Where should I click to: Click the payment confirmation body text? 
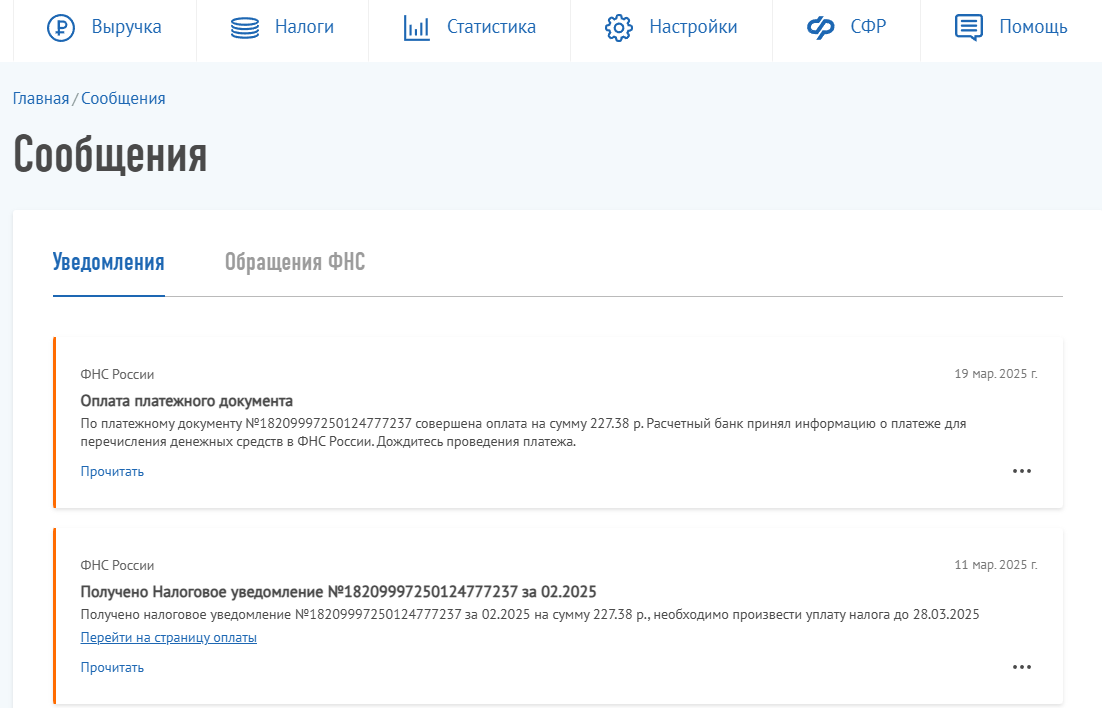[523, 432]
